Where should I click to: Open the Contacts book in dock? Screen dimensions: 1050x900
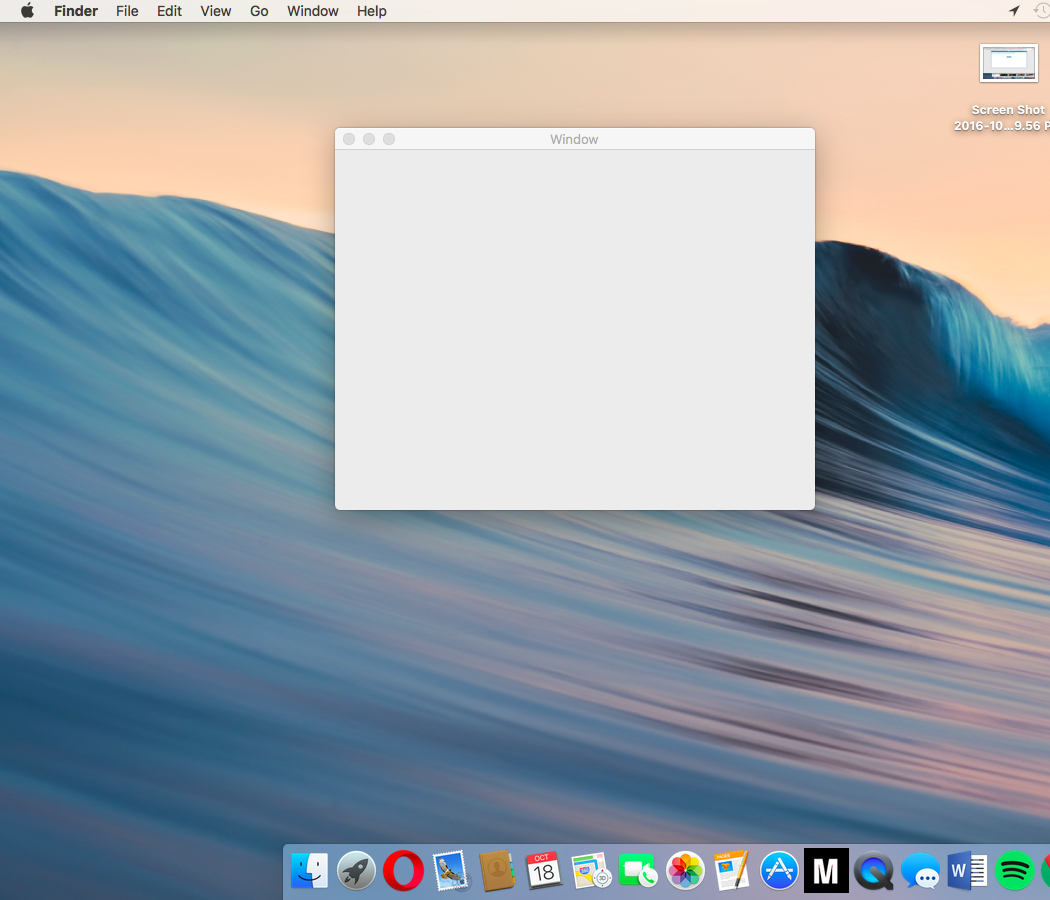pos(497,871)
